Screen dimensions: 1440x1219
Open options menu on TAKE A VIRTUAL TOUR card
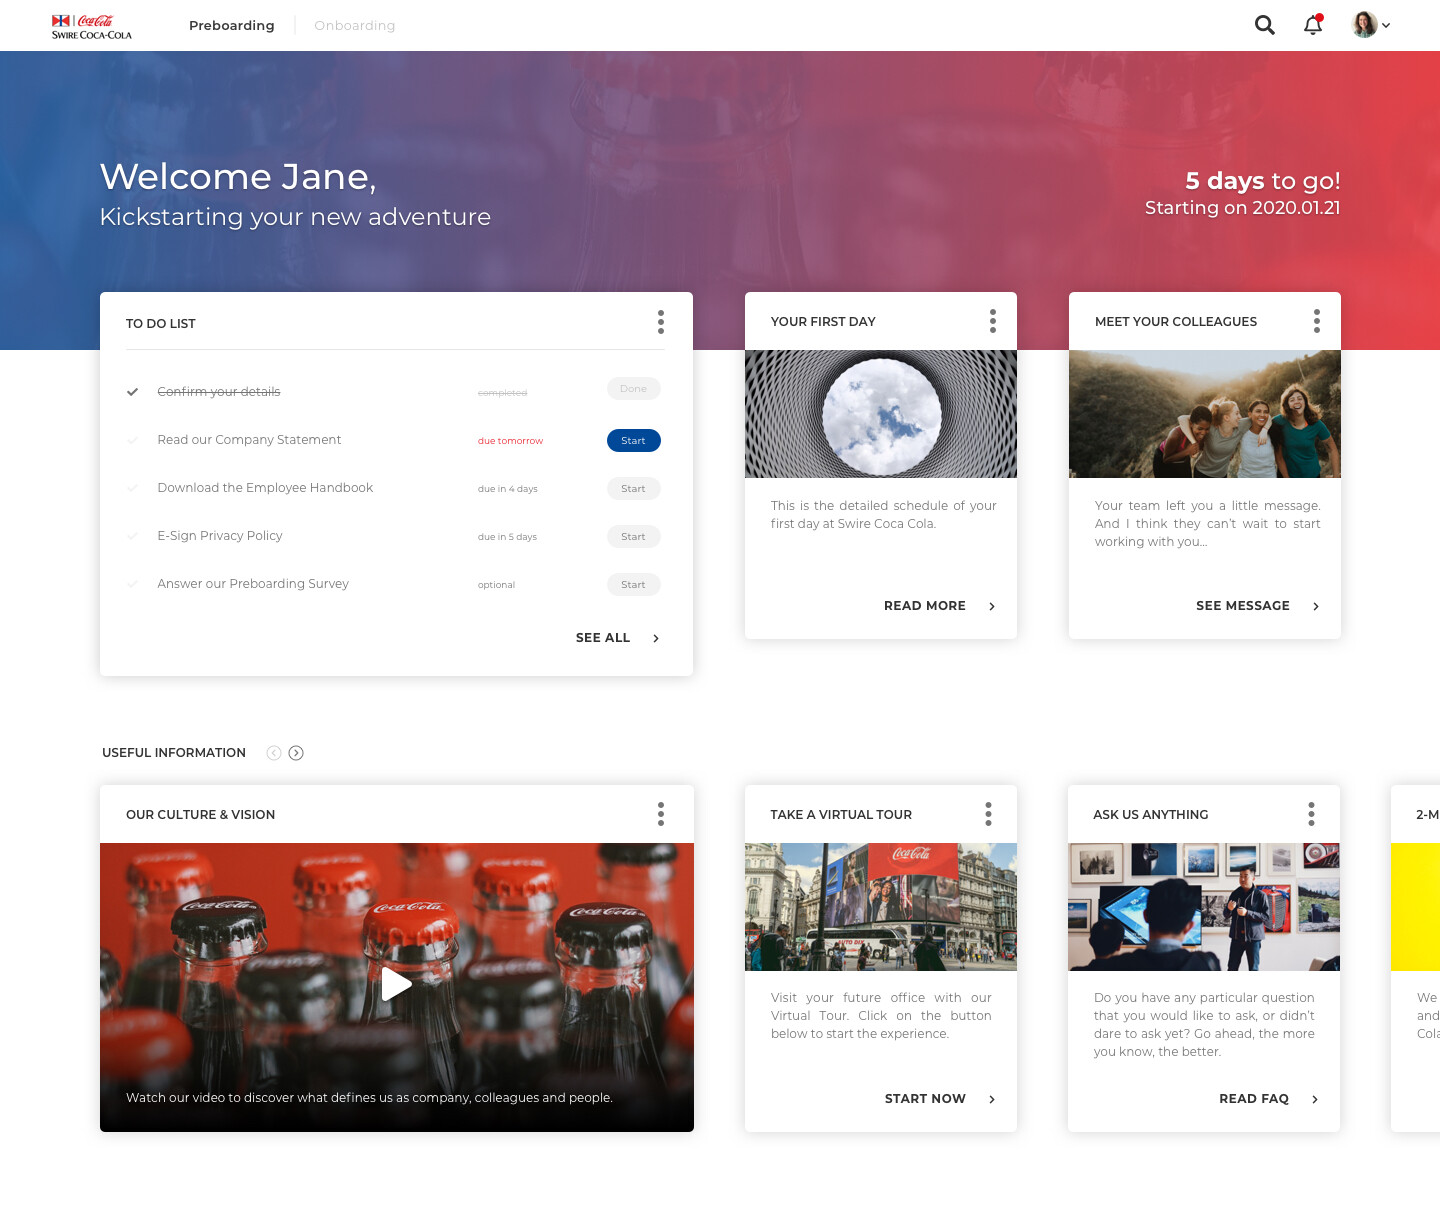coord(989,814)
